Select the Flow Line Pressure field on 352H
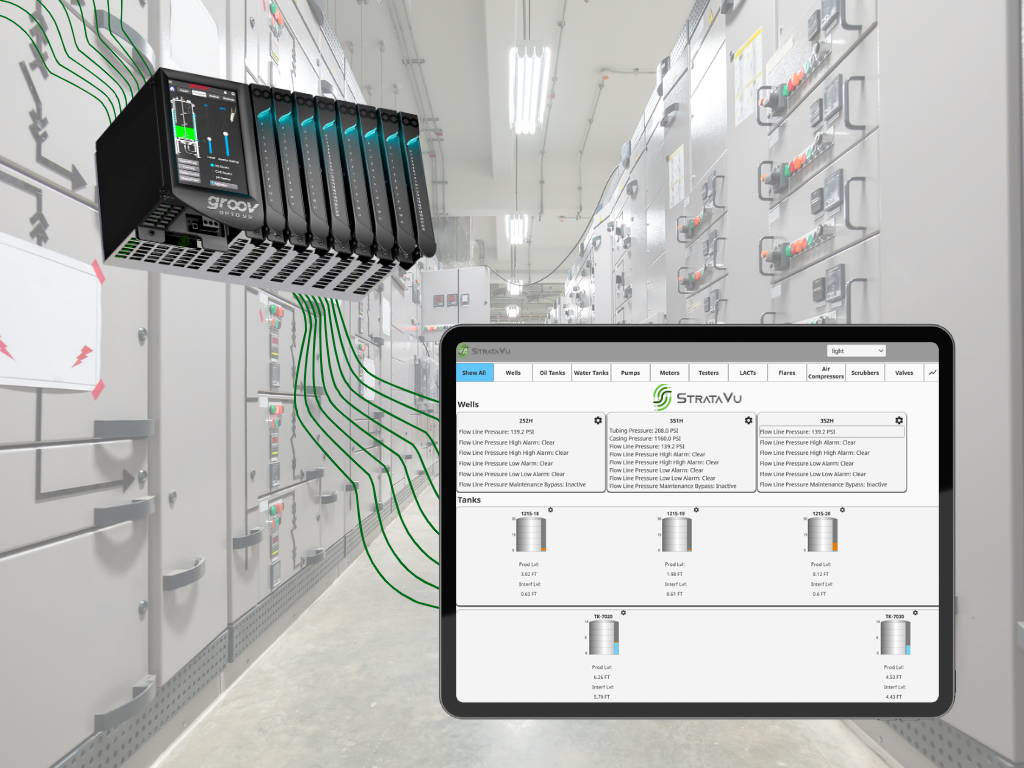 (831, 433)
